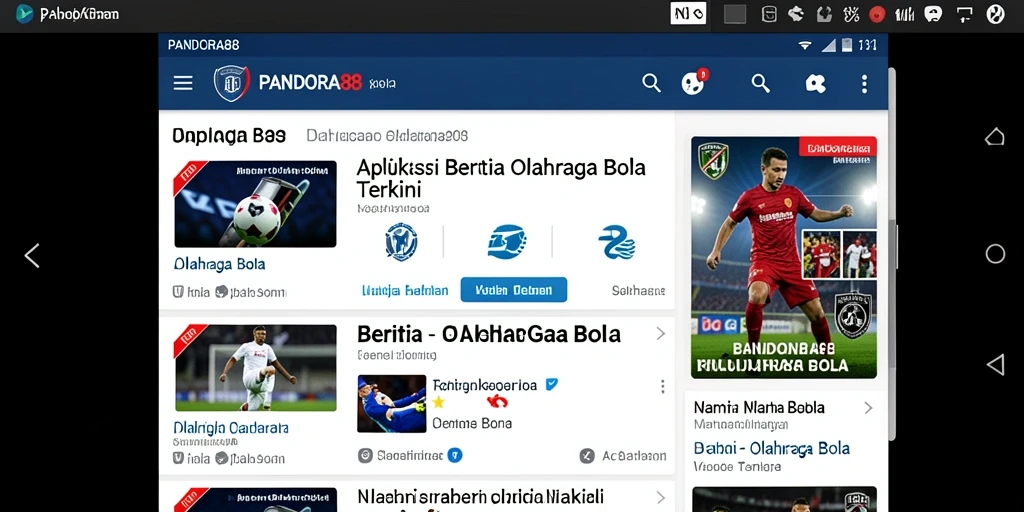Open the header three-dot overflow menu
Viewport: 1024px width, 512px height.
(864, 84)
